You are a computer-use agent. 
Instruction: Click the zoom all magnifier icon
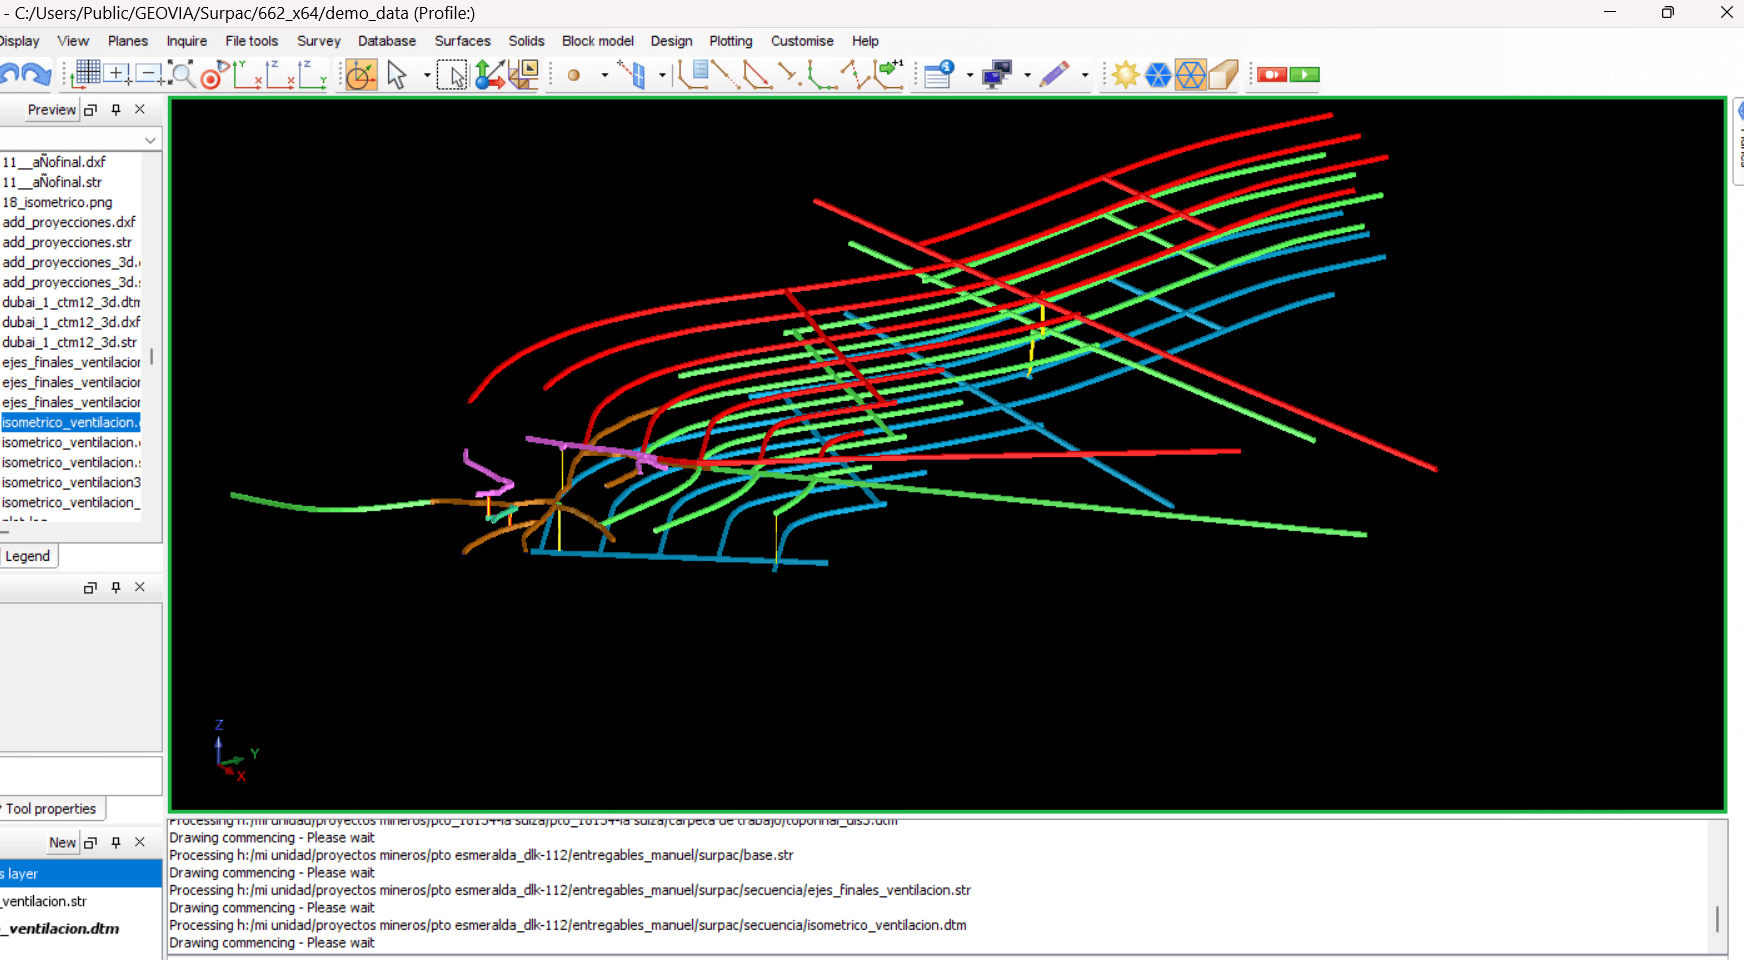181,74
